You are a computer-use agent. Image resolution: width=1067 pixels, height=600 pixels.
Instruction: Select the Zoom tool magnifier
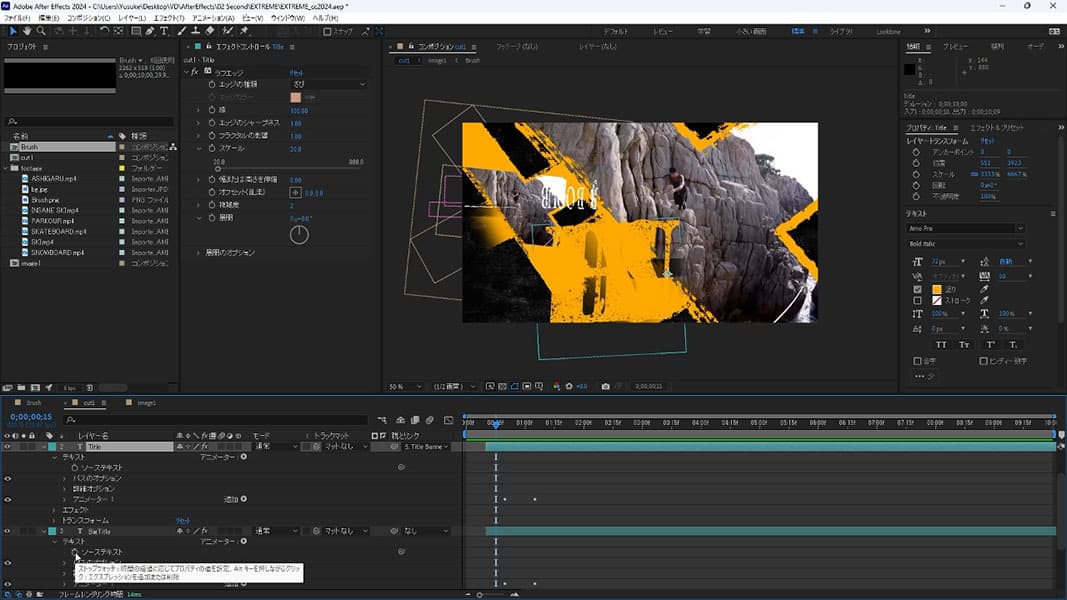click(x=42, y=31)
